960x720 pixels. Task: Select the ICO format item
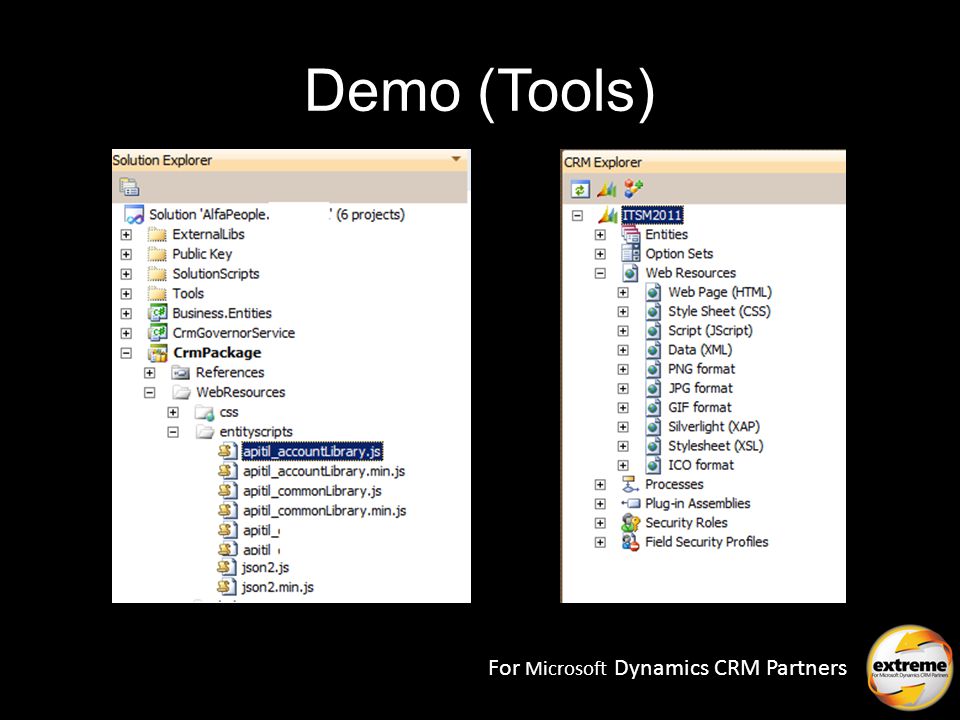(701, 465)
